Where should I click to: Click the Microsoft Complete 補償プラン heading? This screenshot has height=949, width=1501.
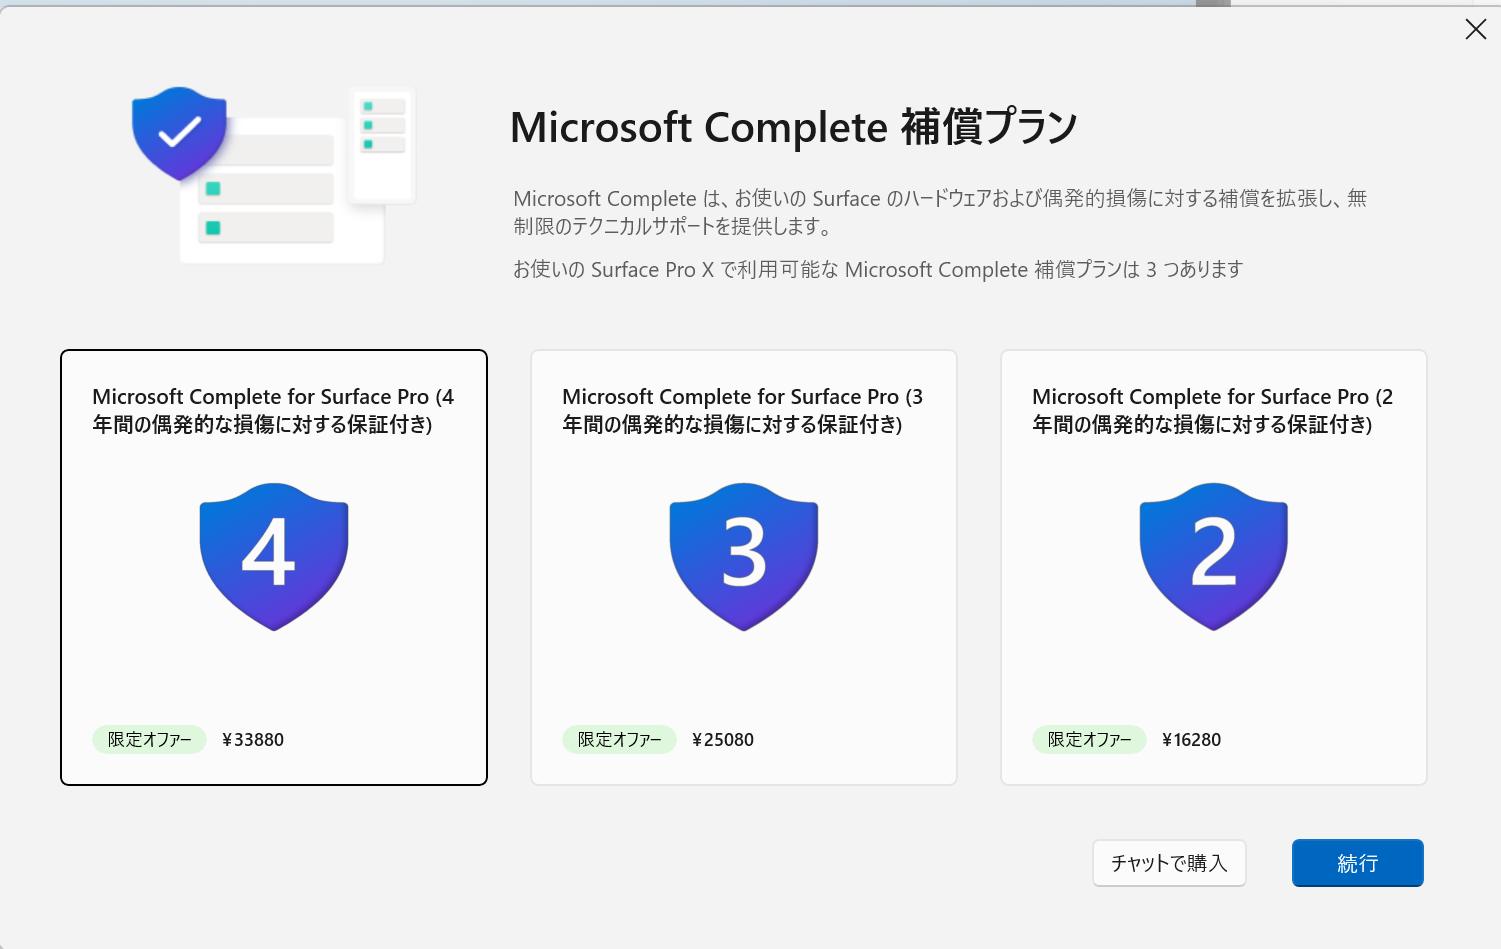click(794, 128)
